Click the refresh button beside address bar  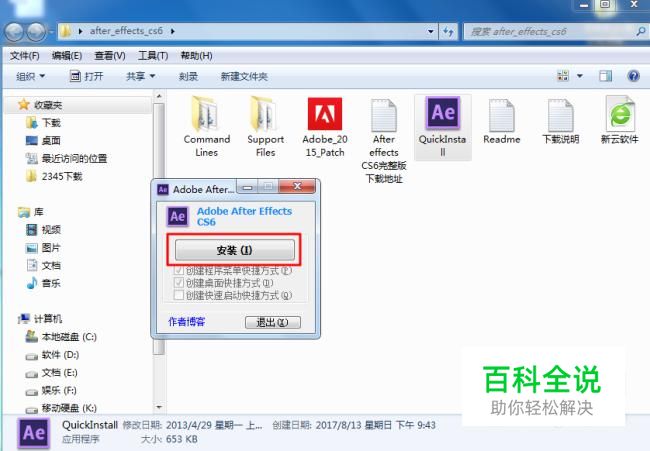448,32
